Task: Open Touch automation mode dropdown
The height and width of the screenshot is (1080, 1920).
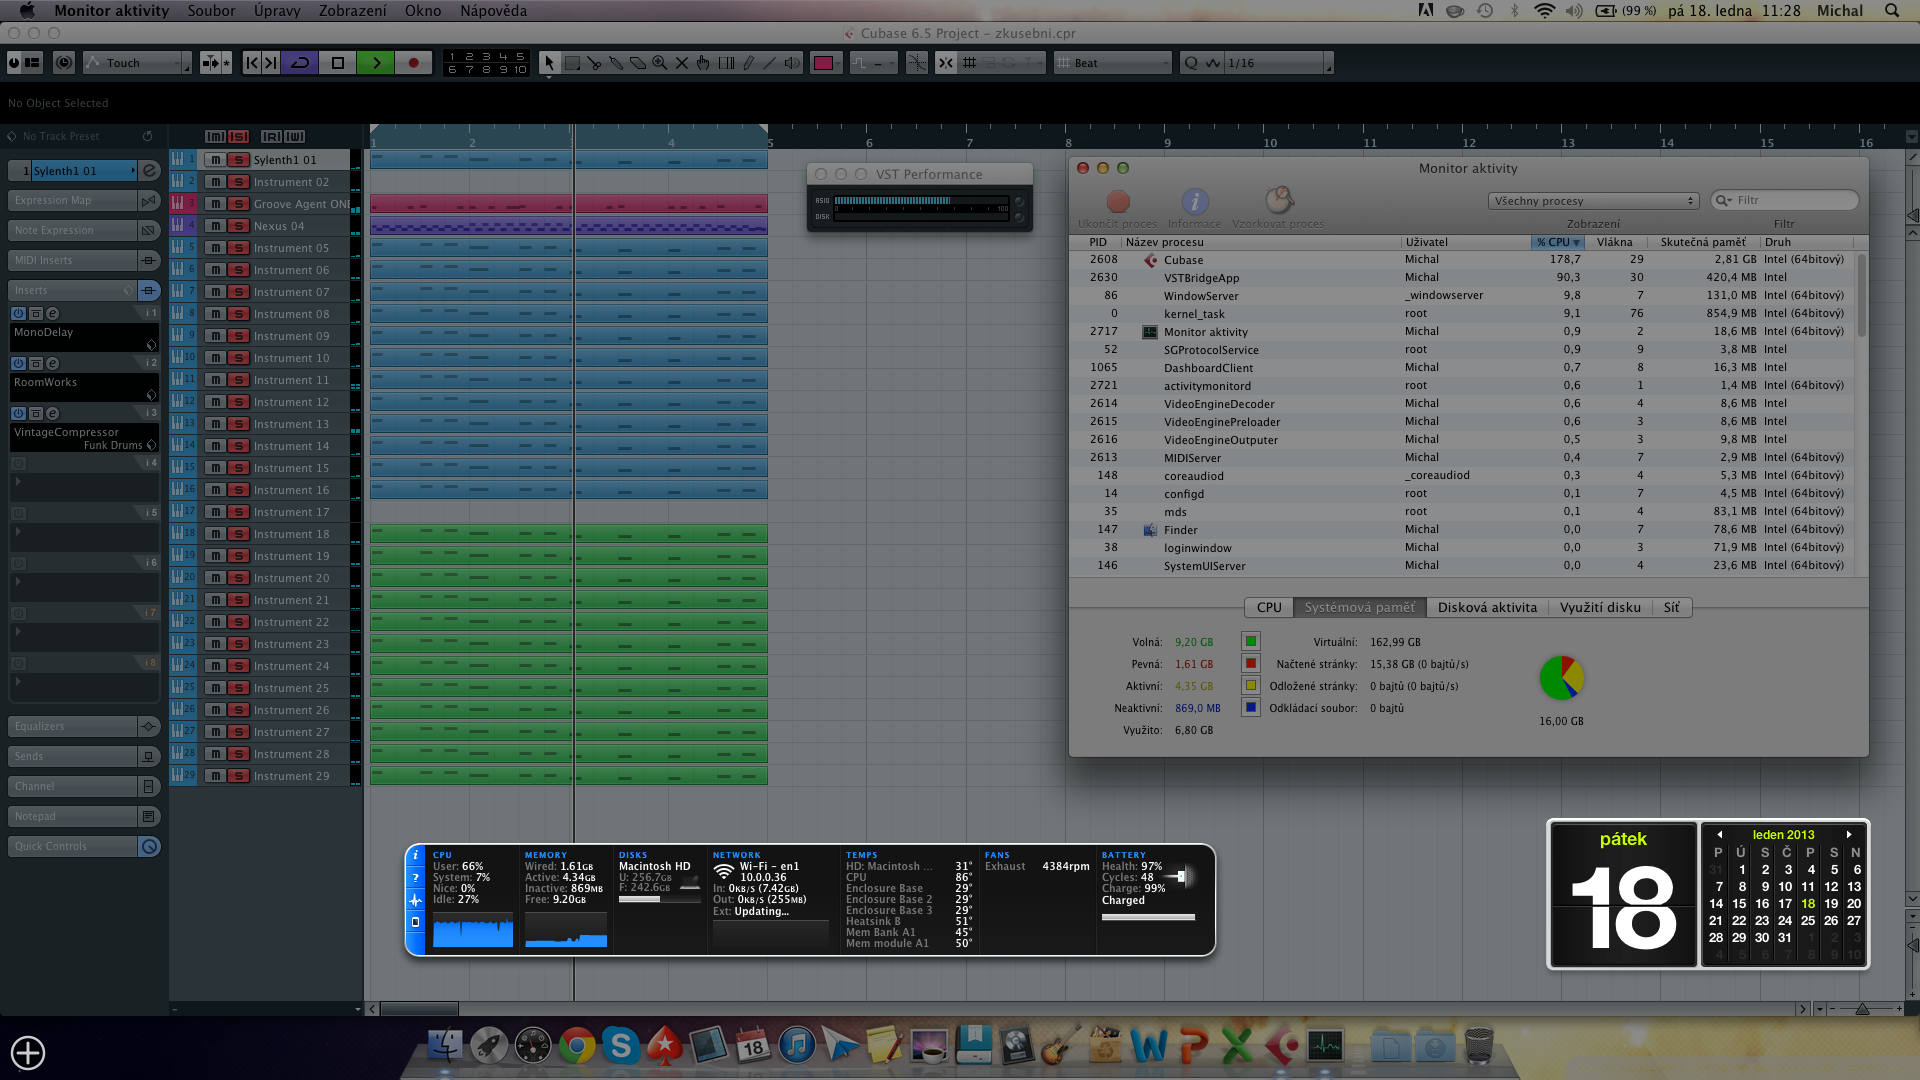Action: 136,63
